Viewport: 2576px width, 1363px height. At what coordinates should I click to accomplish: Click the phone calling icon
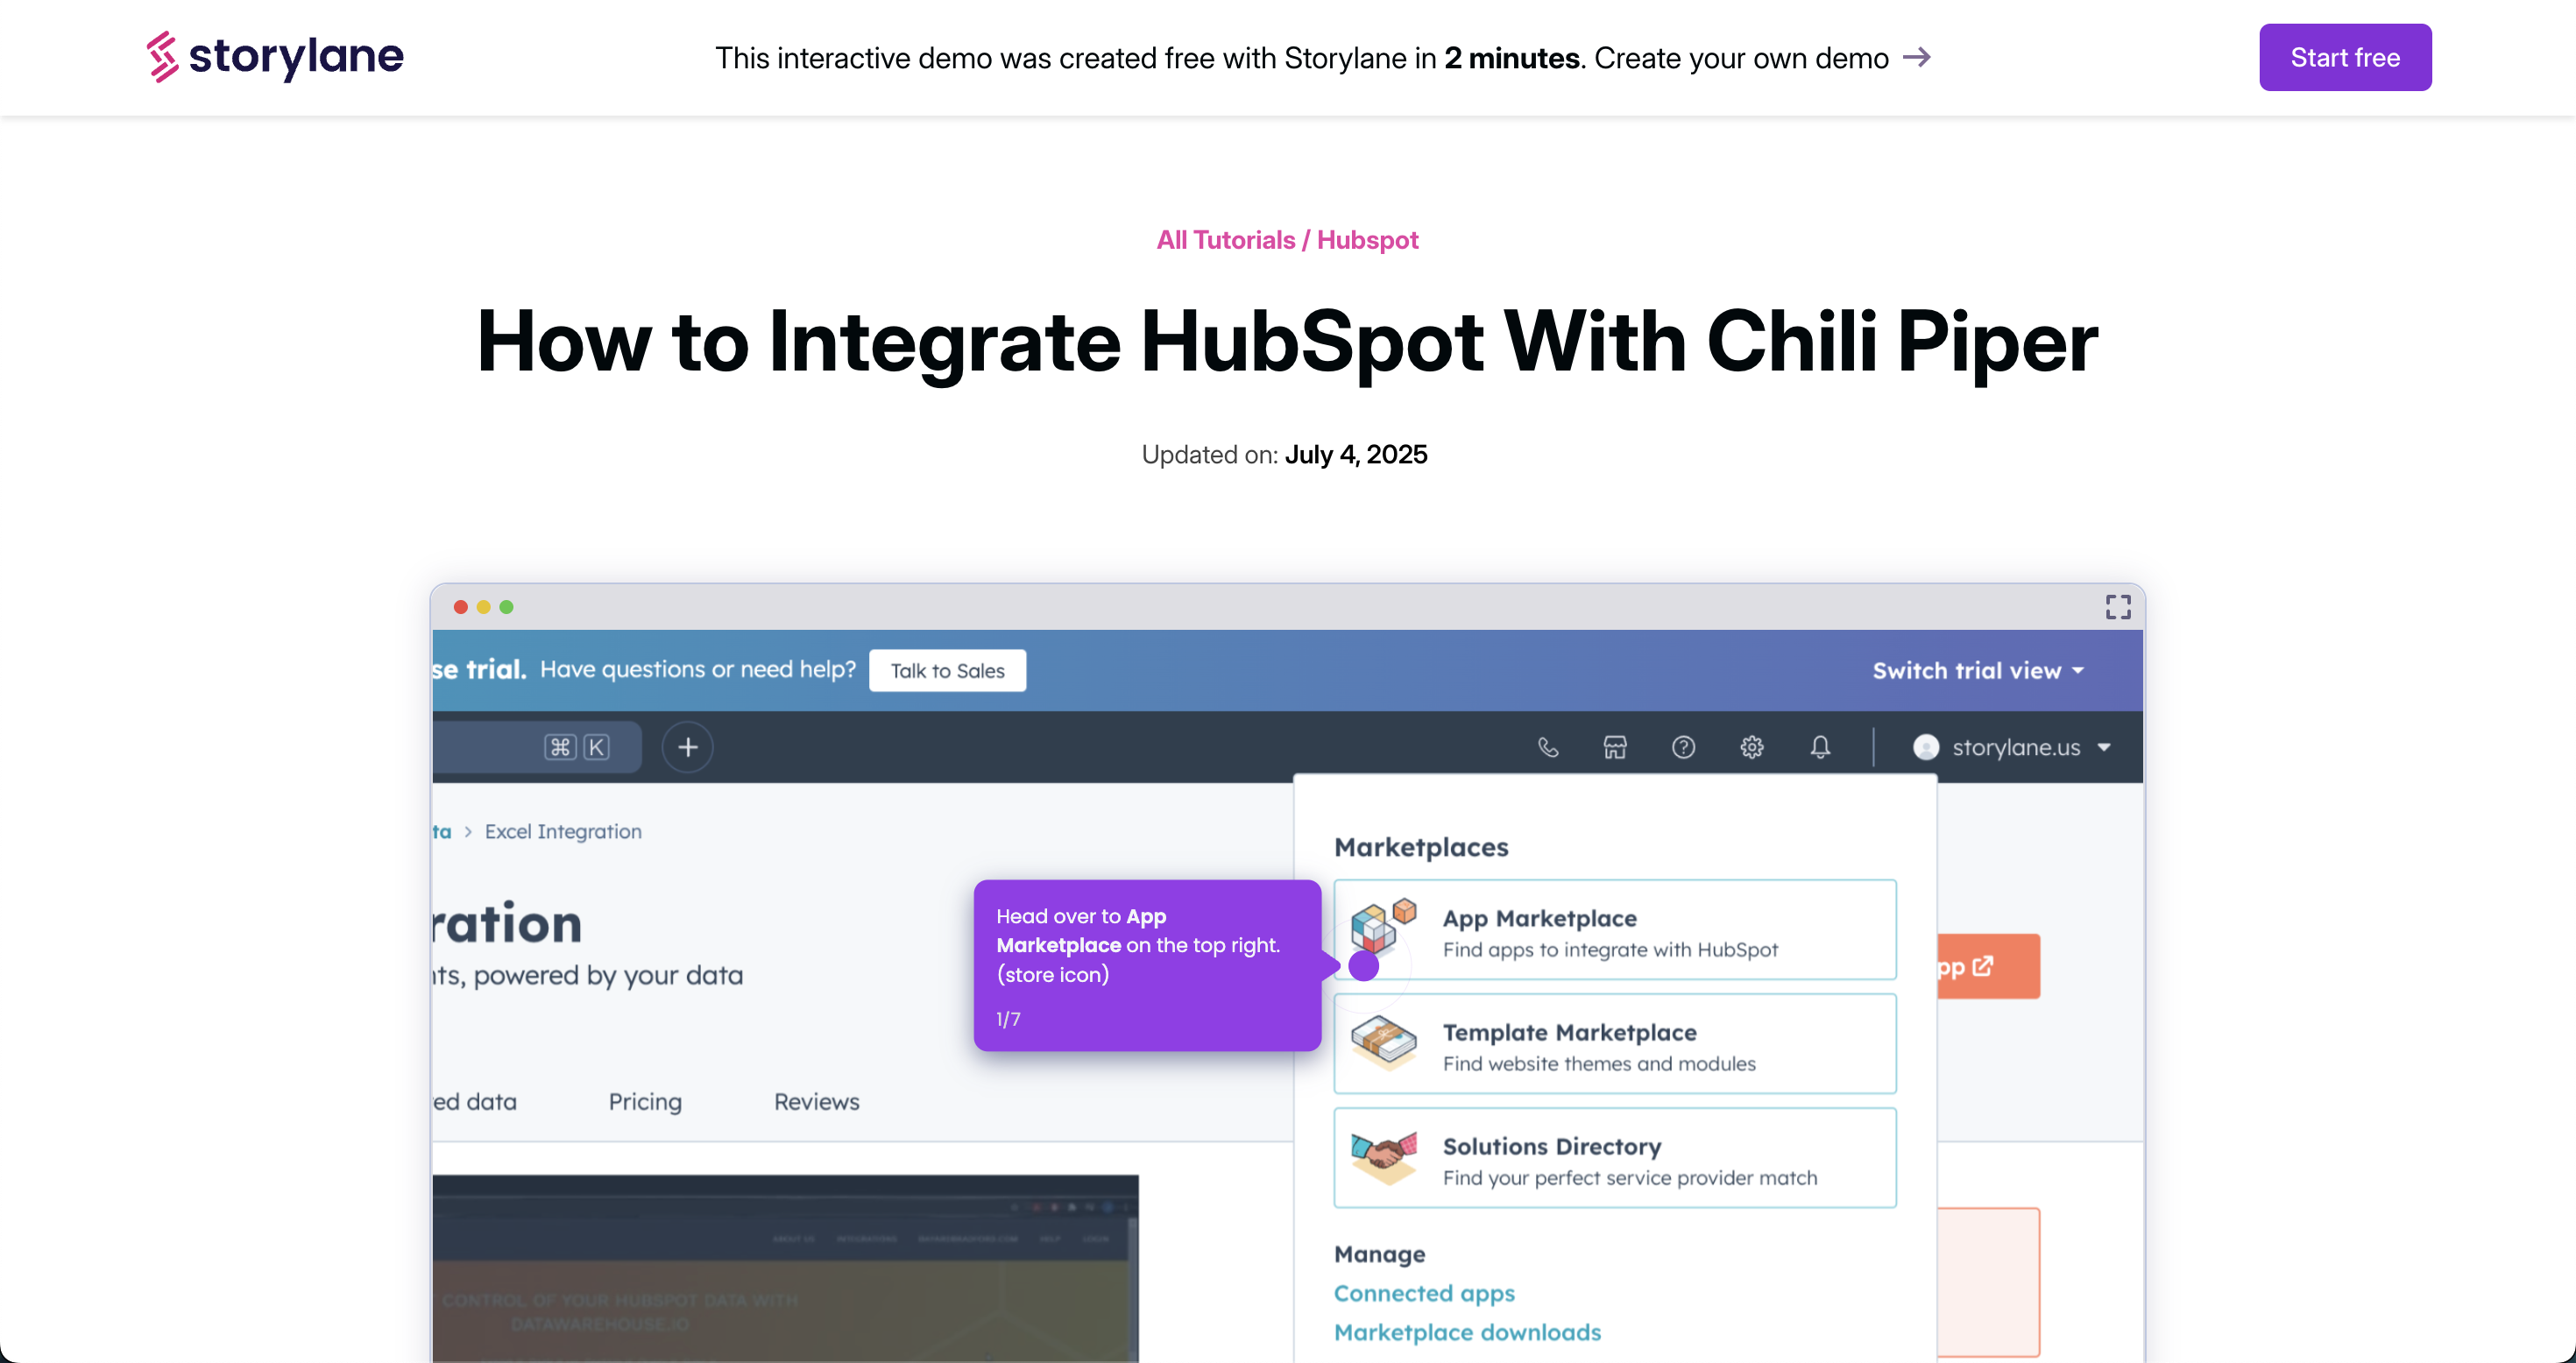(1547, 747)
